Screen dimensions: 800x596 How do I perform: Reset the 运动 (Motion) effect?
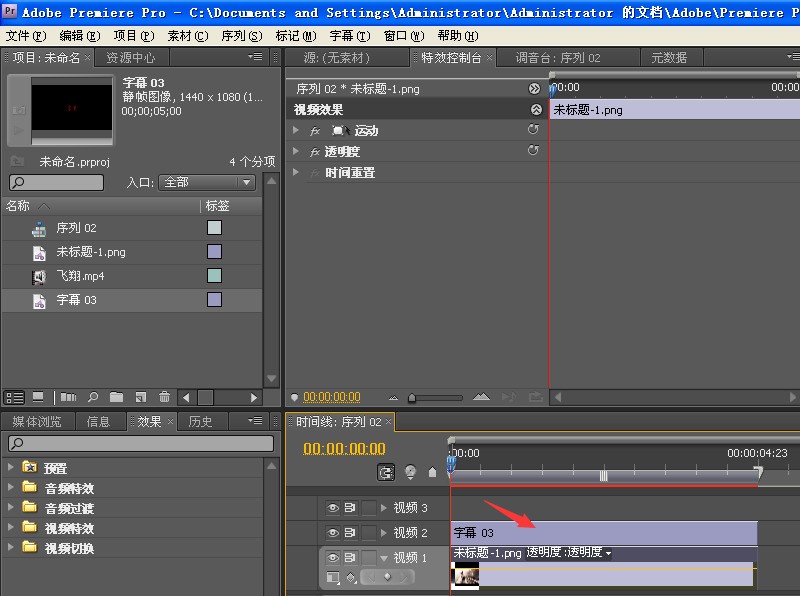pyautogui.click(x=533, y=130)
